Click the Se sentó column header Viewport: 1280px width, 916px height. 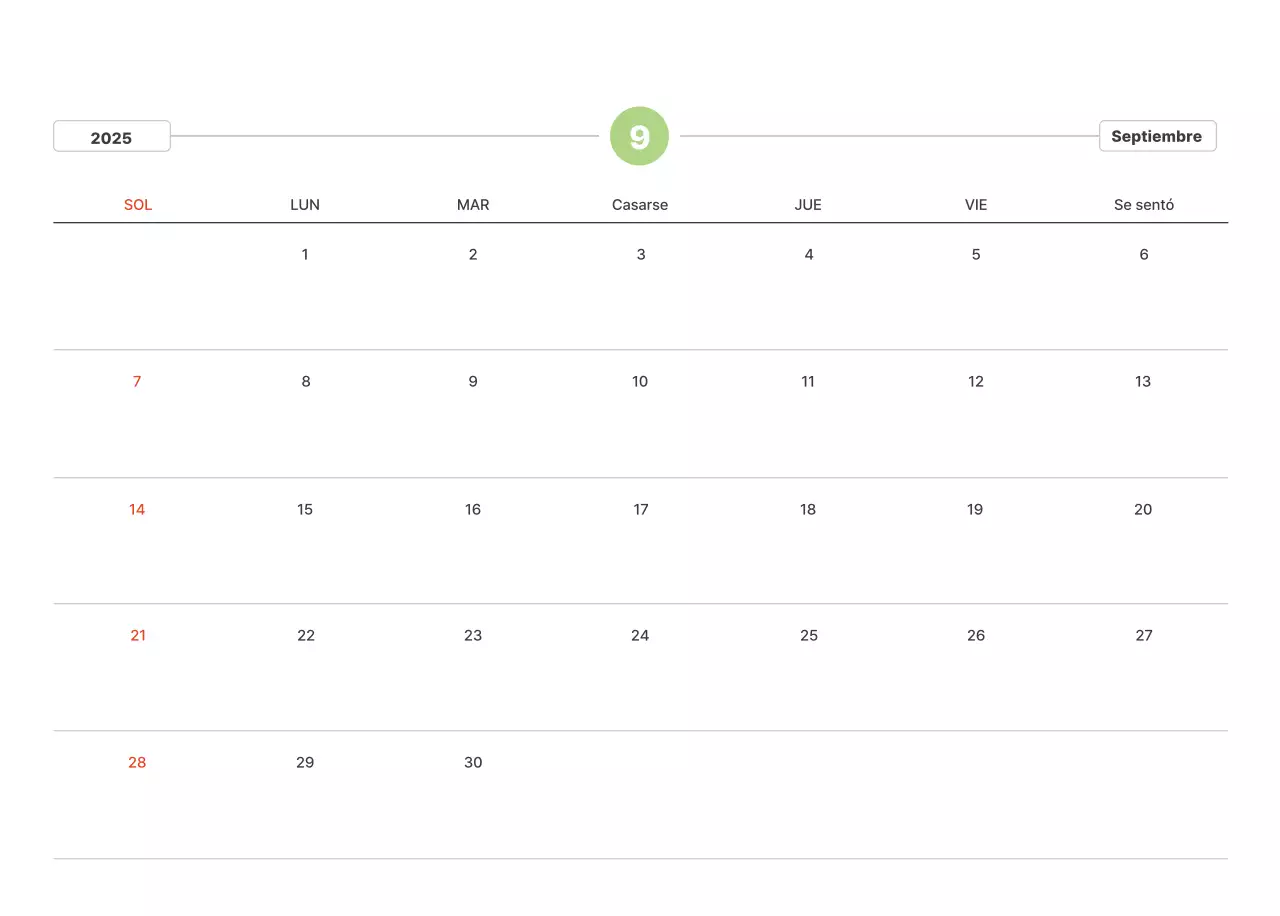[1144, 205]
